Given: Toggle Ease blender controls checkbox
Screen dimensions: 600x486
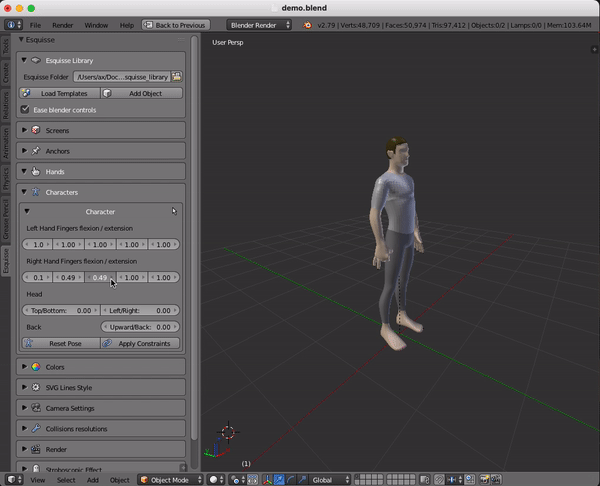Looking at the screenshot, I should [25, 109].
